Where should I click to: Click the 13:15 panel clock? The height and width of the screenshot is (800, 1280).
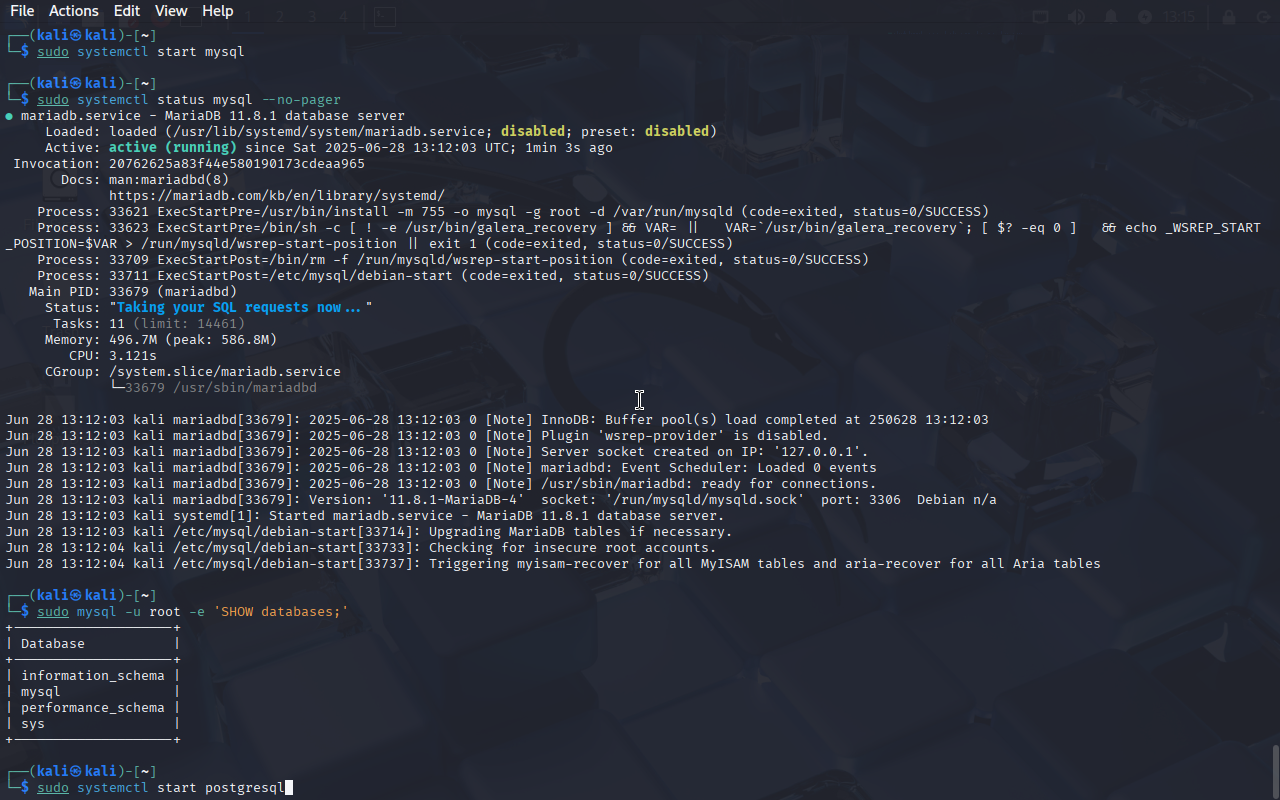pyautogui.click(x=1180, y=17)
